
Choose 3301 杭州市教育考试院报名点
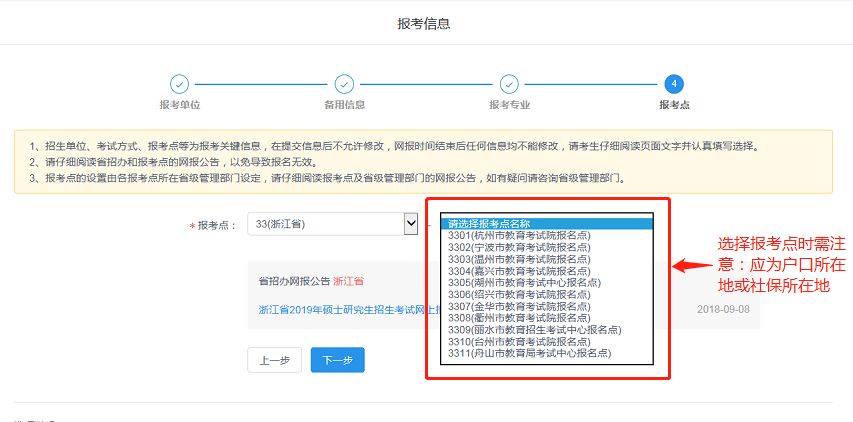(519, 235)
